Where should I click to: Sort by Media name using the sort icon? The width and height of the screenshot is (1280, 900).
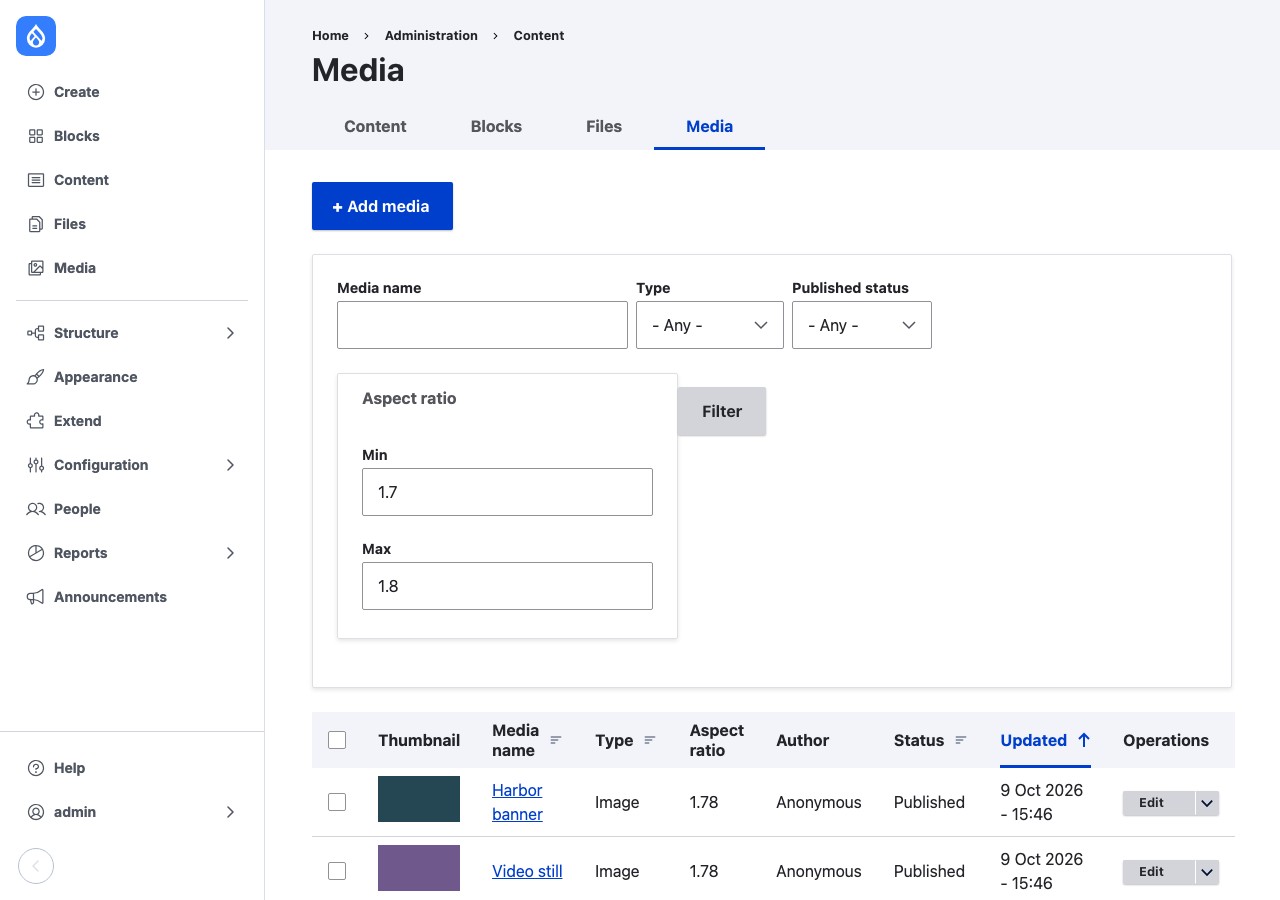coord(556,740)
